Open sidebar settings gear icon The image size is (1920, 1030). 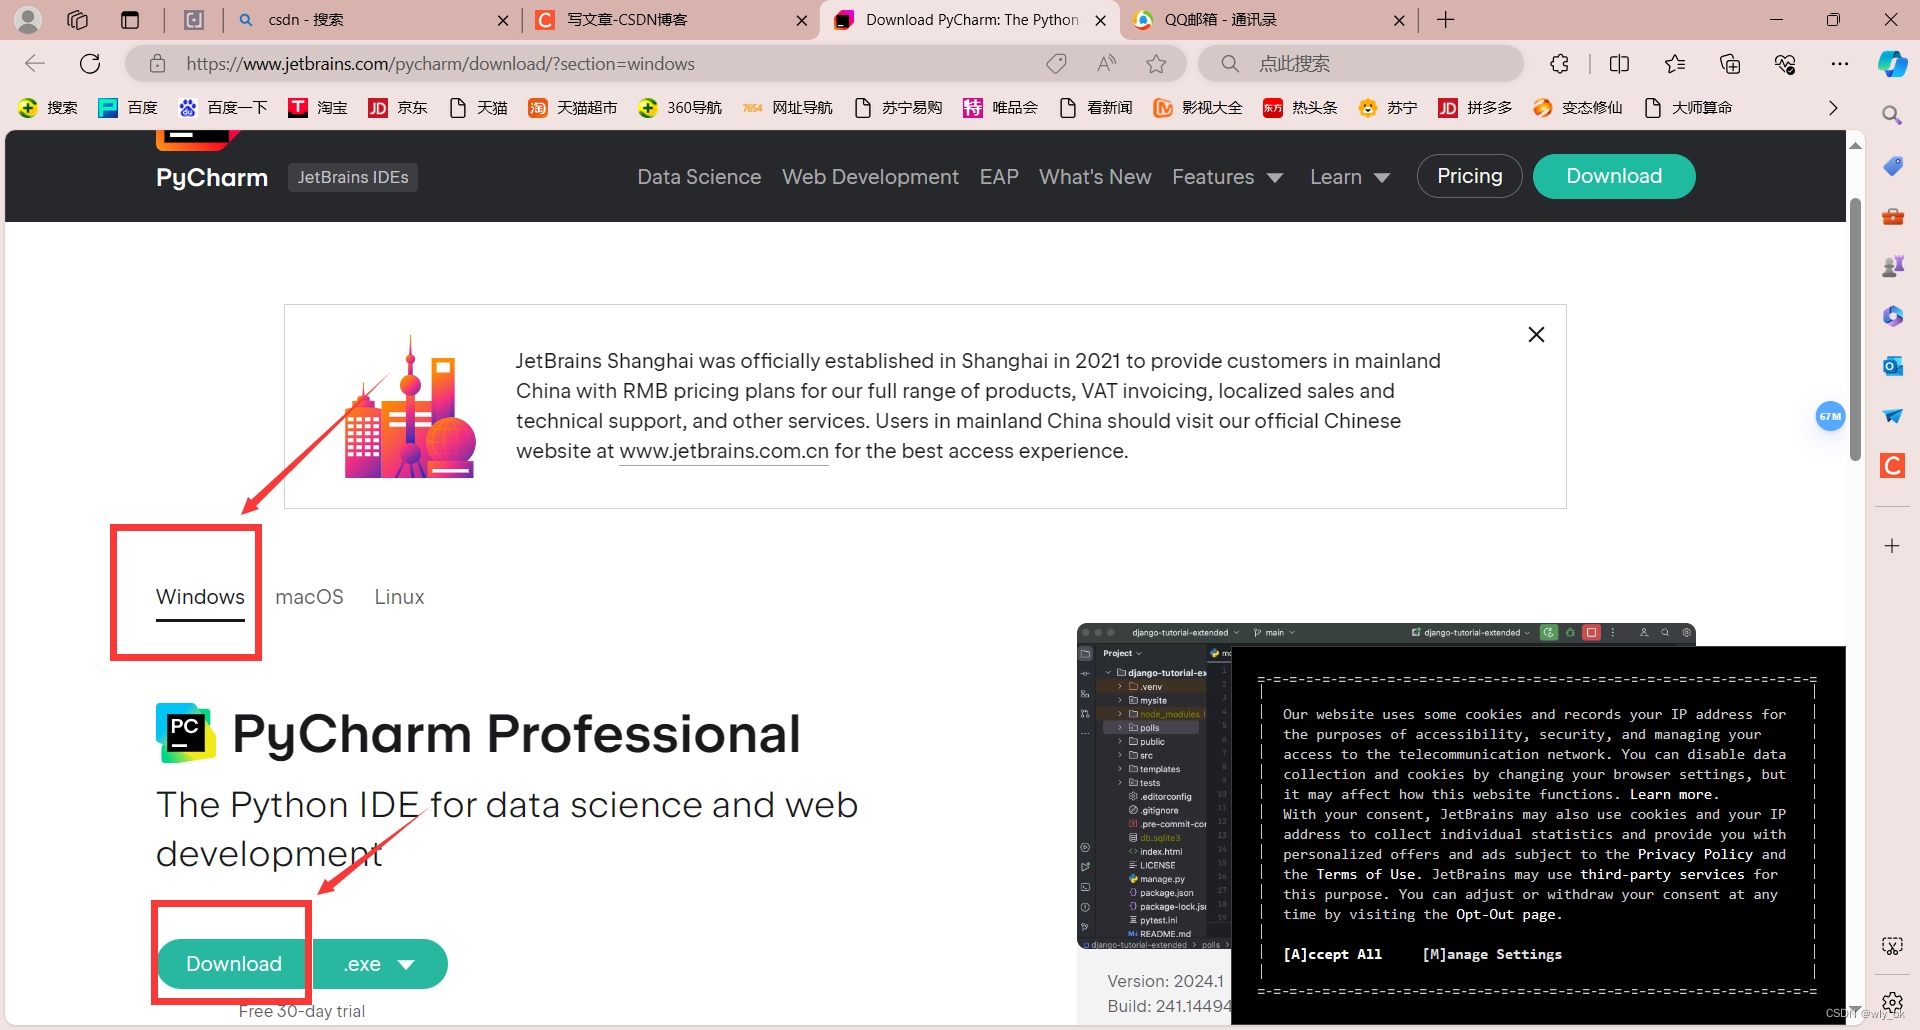coord(1892,1001)
